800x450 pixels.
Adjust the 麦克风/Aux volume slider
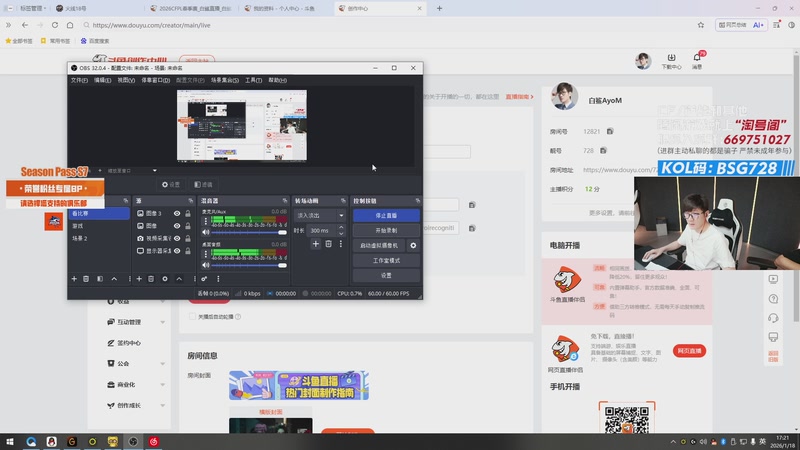pyautogui.click(x=249, y=232)
